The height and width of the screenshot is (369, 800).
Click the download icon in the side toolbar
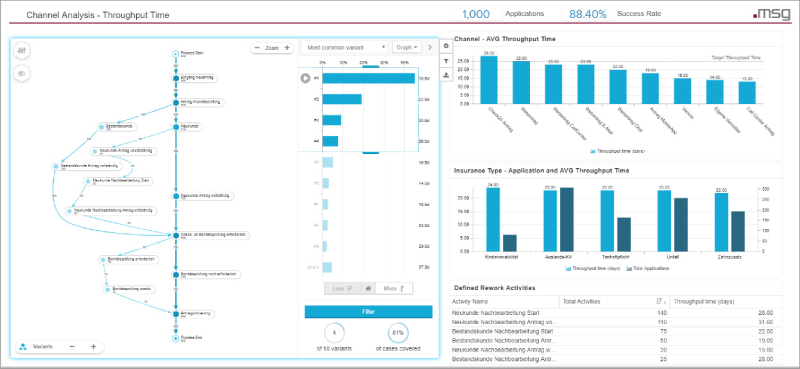(446, 75)
